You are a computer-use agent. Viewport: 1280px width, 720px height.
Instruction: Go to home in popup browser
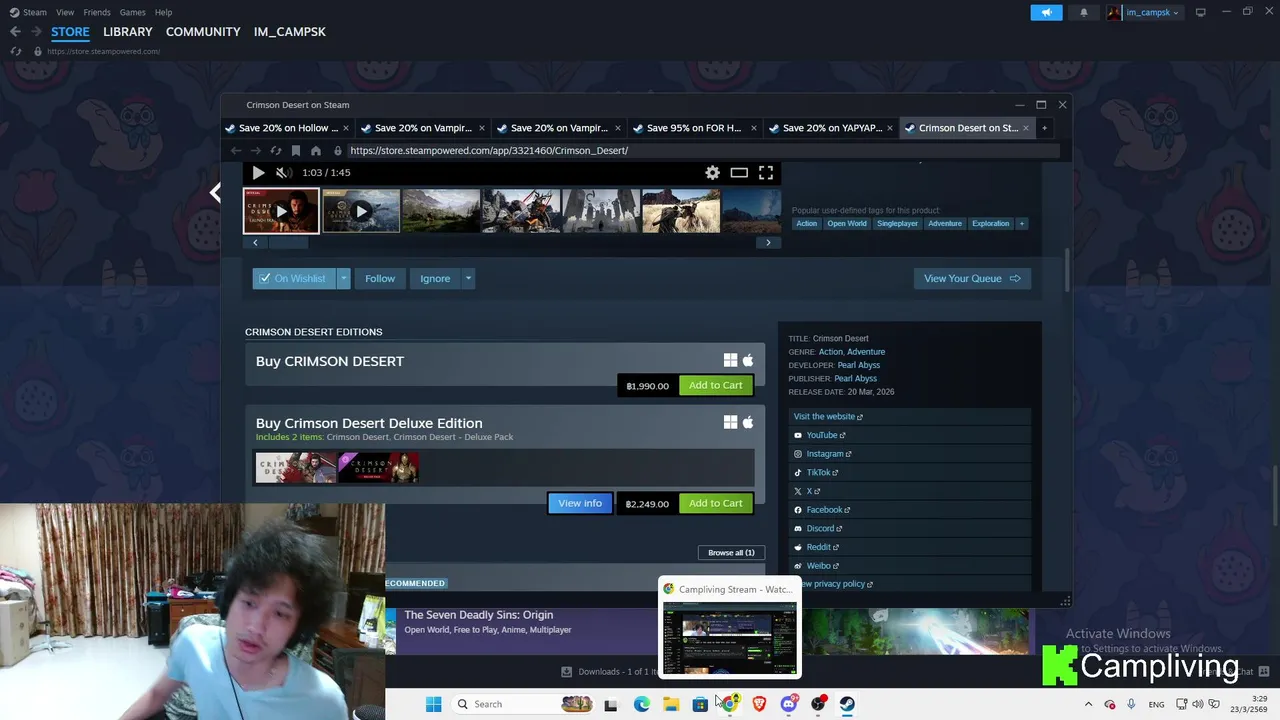316,150
